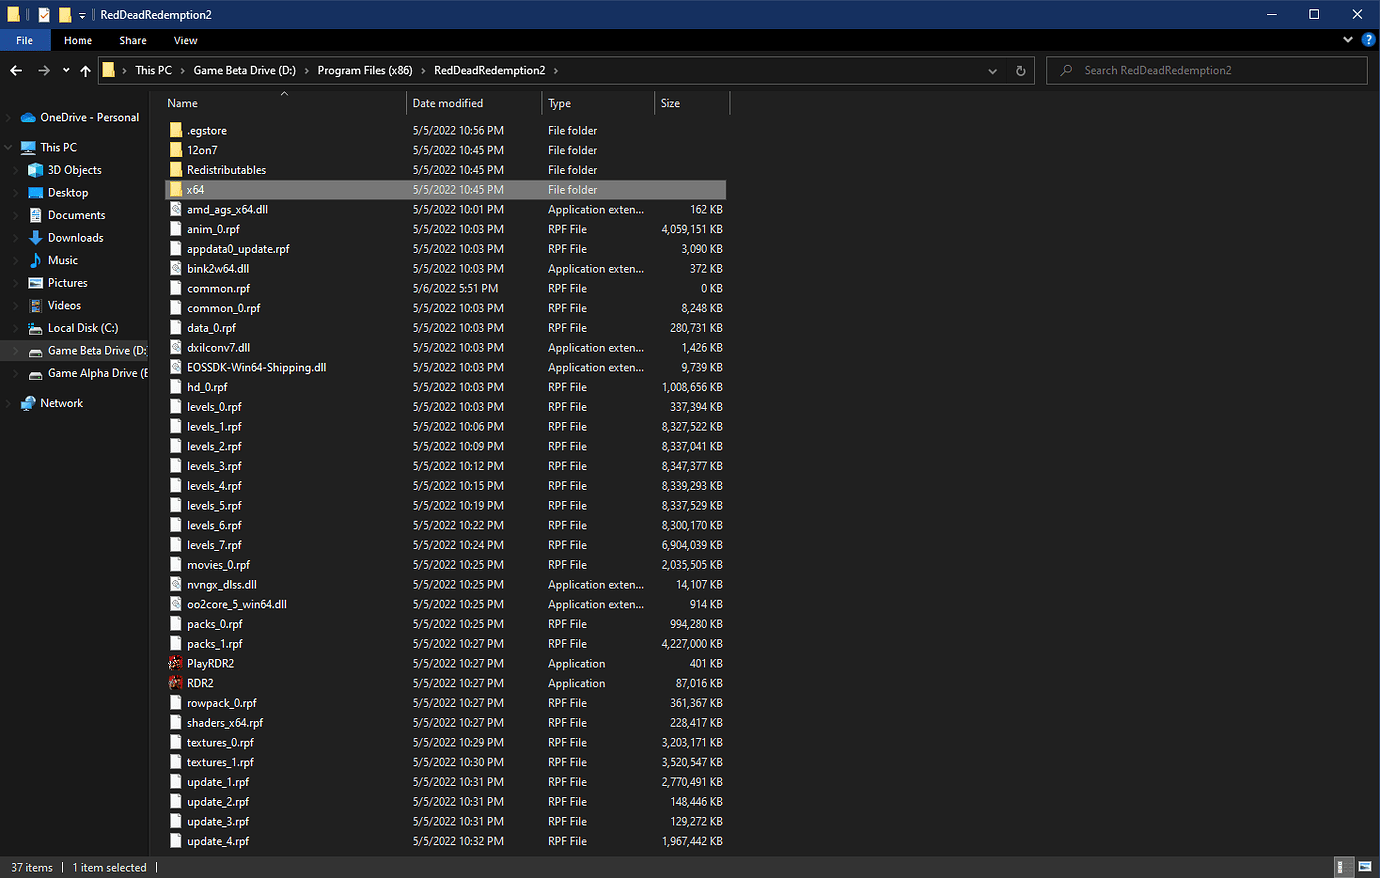Image resolution: width=1380 pixels, height=878 pixels.
Task: Toggle Name column sort order
Action: point(182,103)
